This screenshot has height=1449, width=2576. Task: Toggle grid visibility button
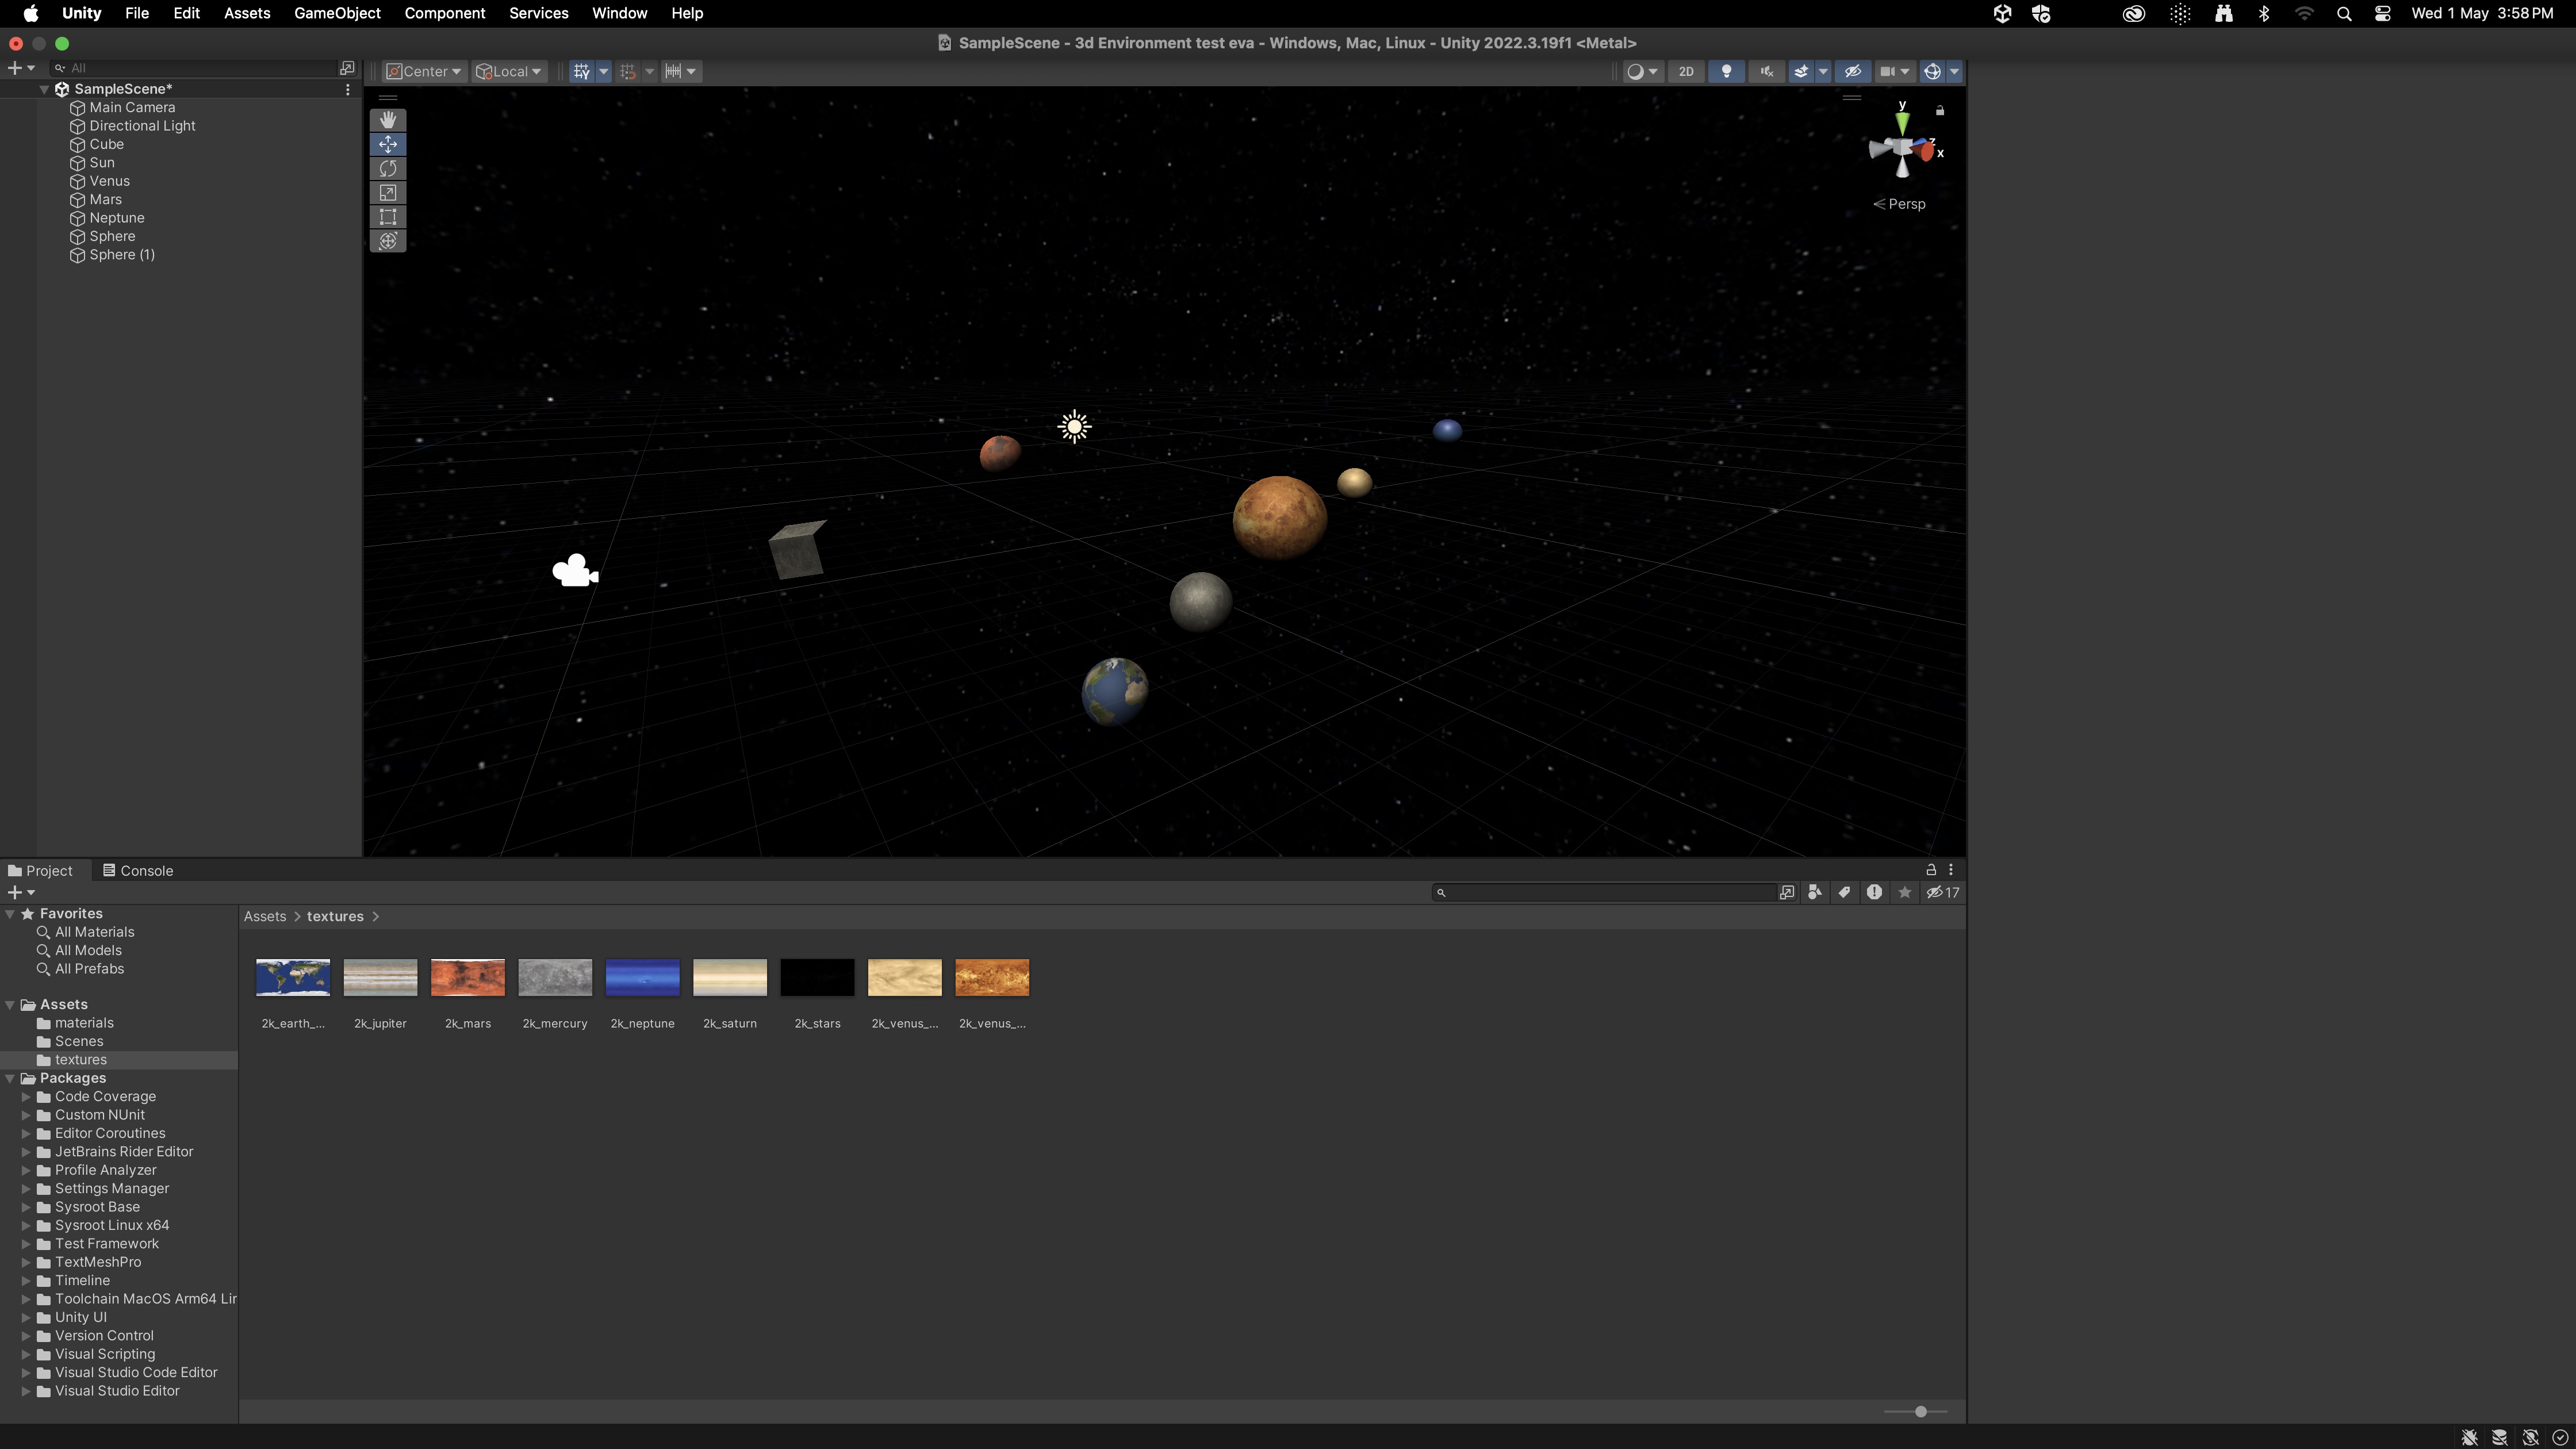(582, 71)
